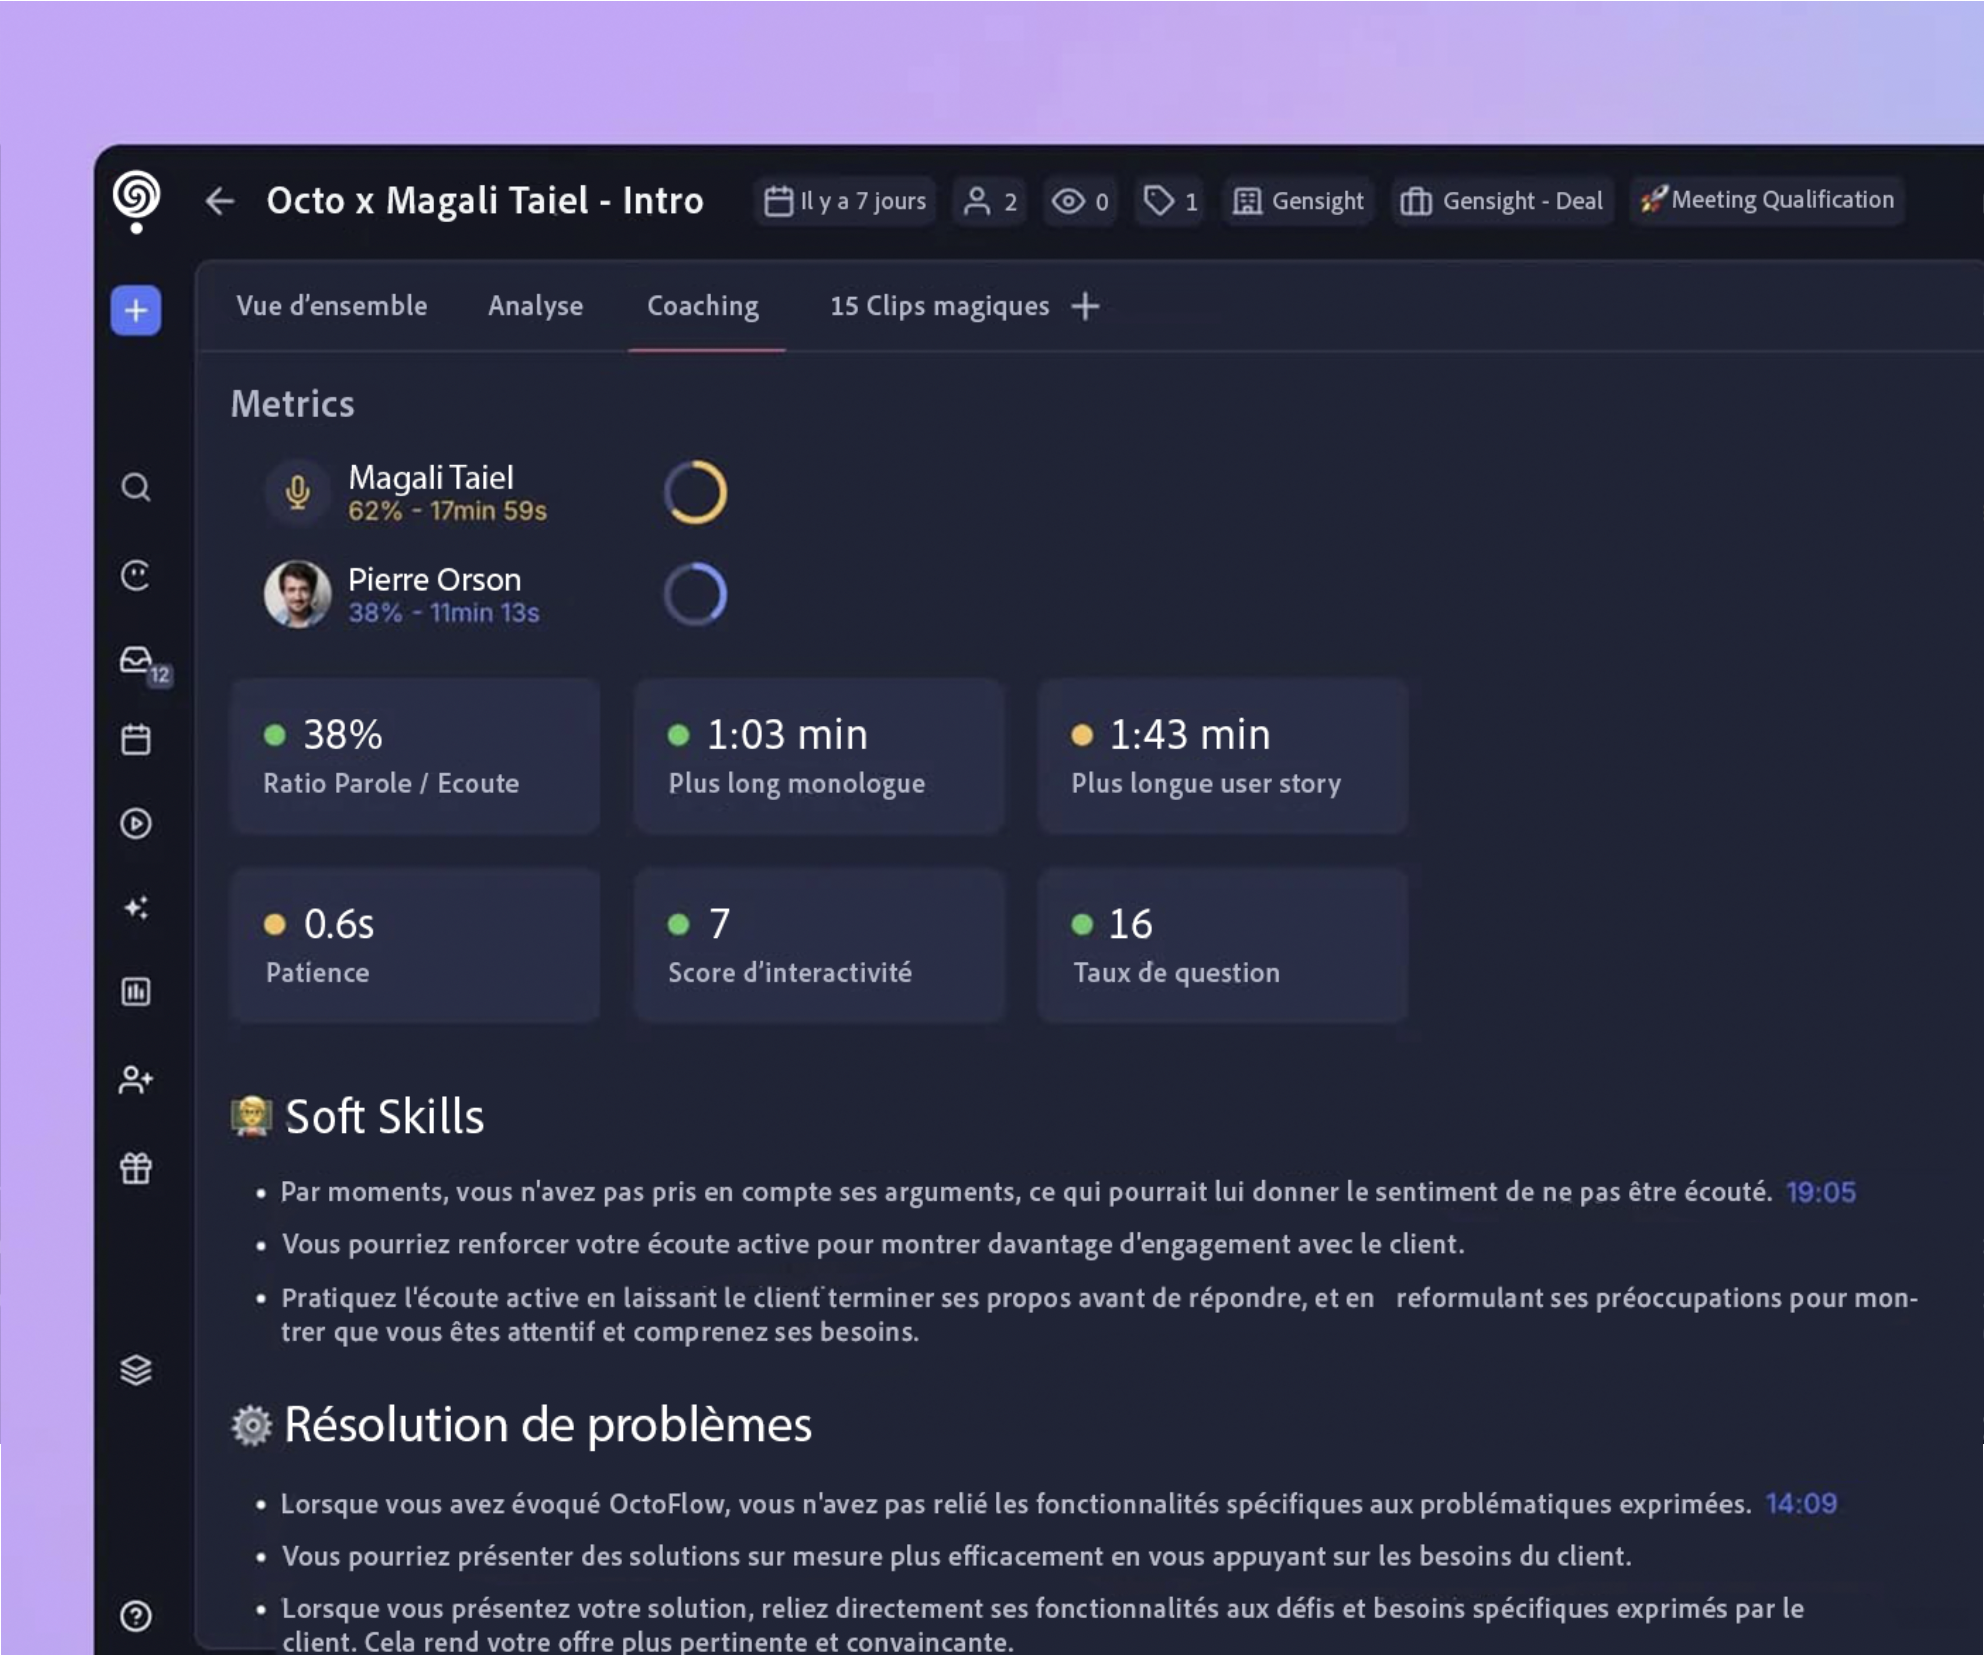Screen dimensions: 1984x1656
Task: Click the play circle sidebar icon
Action: (x=136, y=824)
